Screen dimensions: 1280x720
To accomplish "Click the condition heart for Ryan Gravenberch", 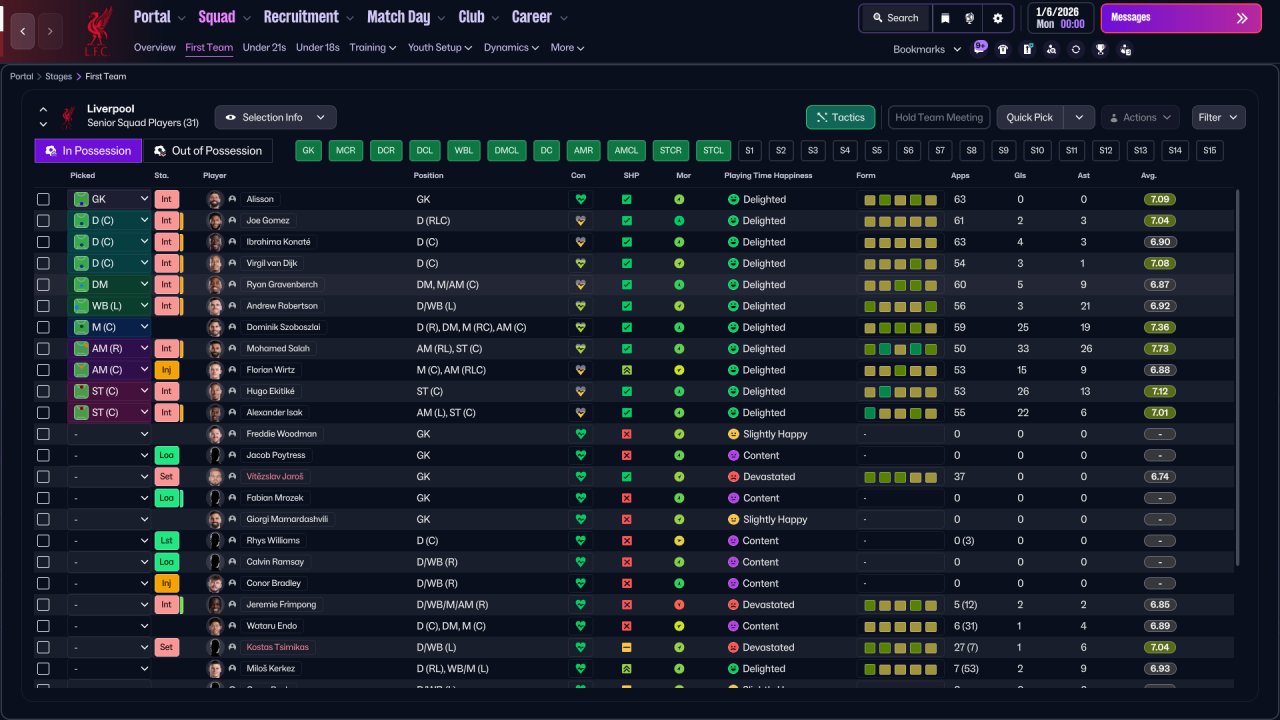I will tap(580, 285).
